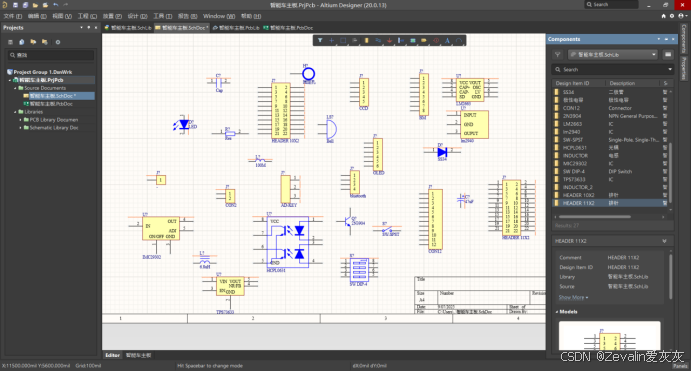Click the Show More link in the details section

tap(573, 297)
